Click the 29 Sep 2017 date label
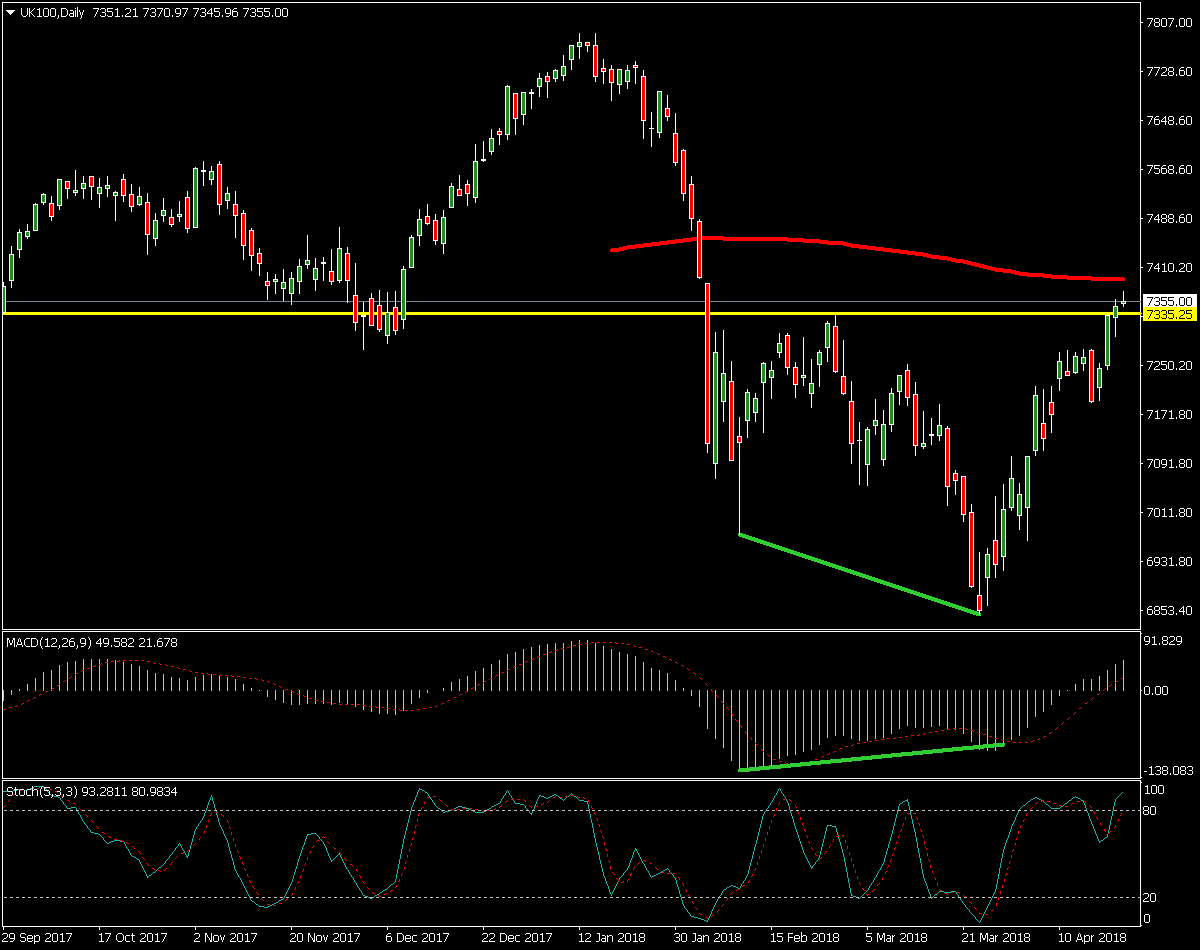 click(x=37, y=938)
